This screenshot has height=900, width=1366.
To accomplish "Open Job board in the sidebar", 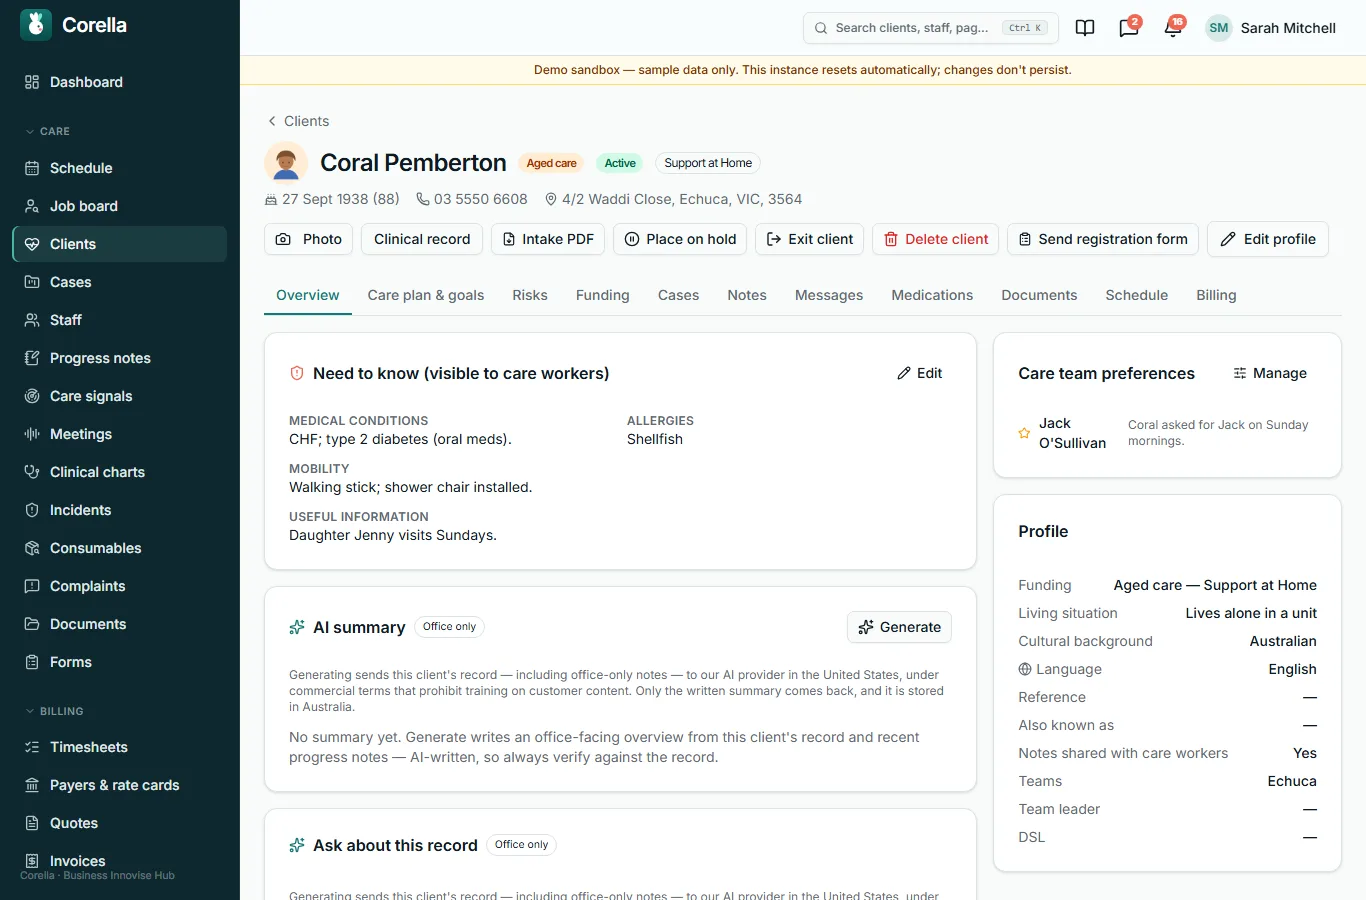I will 120,206.
